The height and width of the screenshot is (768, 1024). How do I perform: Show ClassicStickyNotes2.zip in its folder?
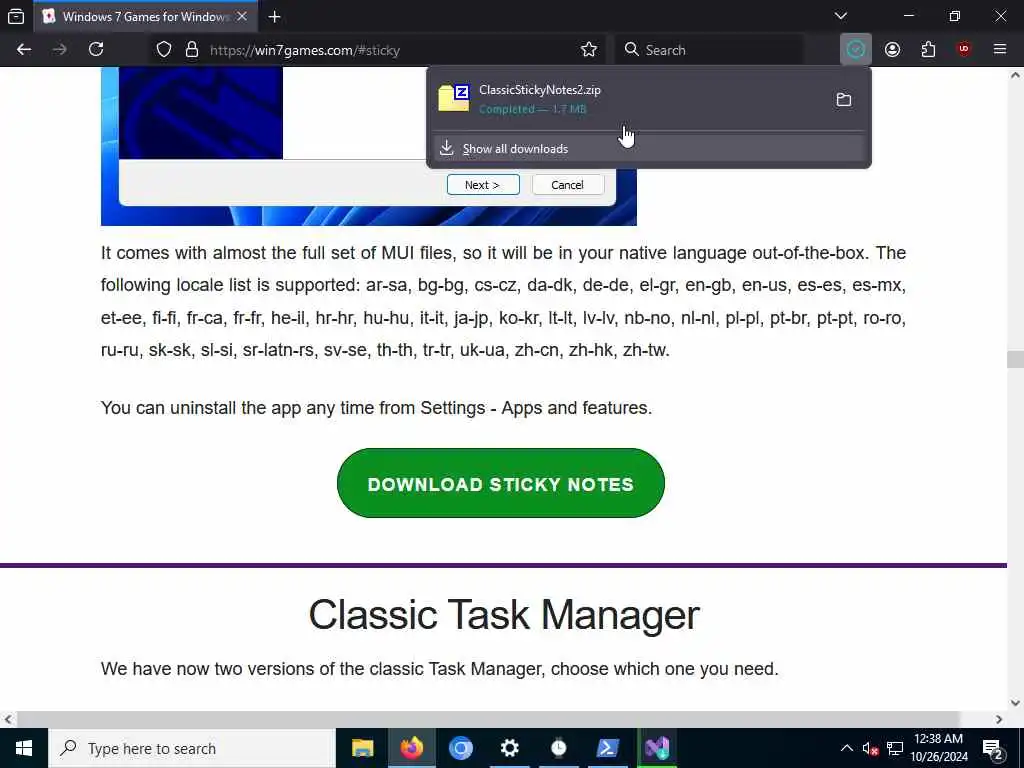point(844,100)
